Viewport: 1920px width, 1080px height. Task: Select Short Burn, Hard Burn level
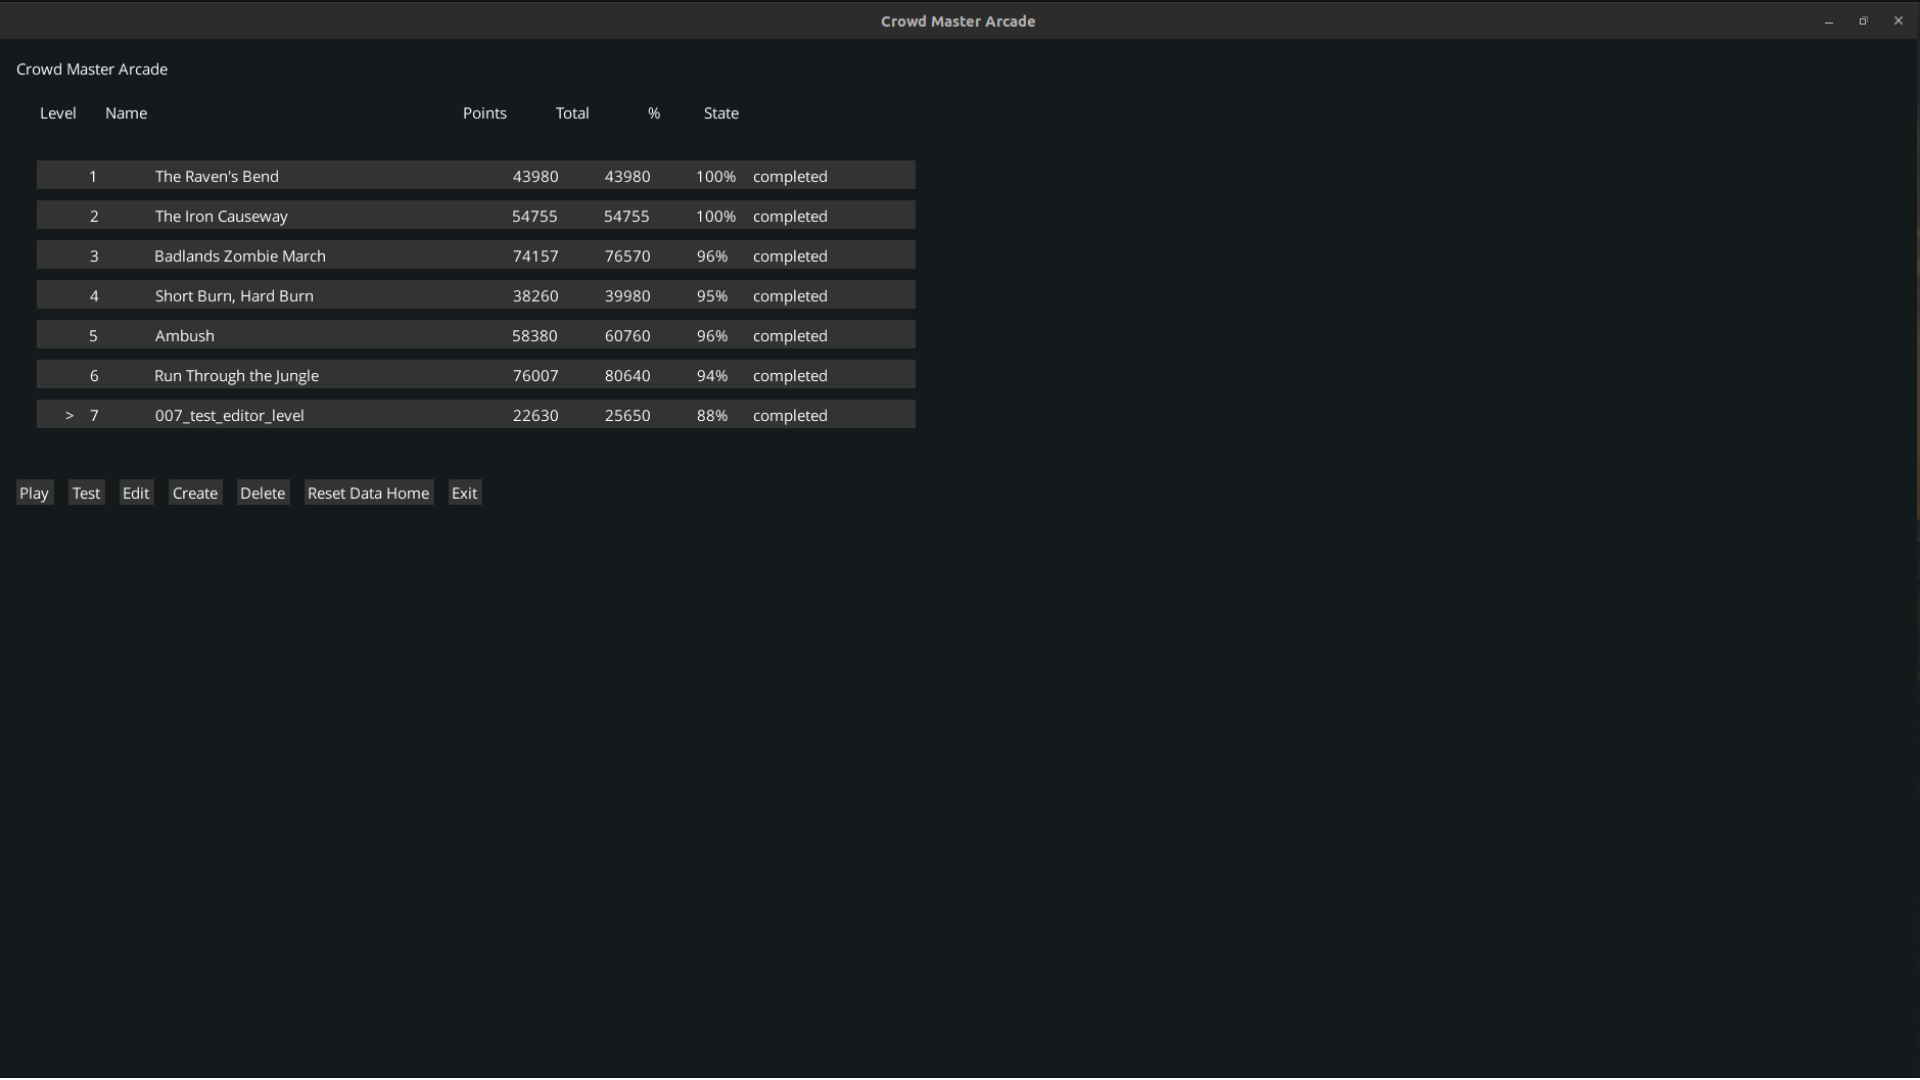[x=476, y=295]
